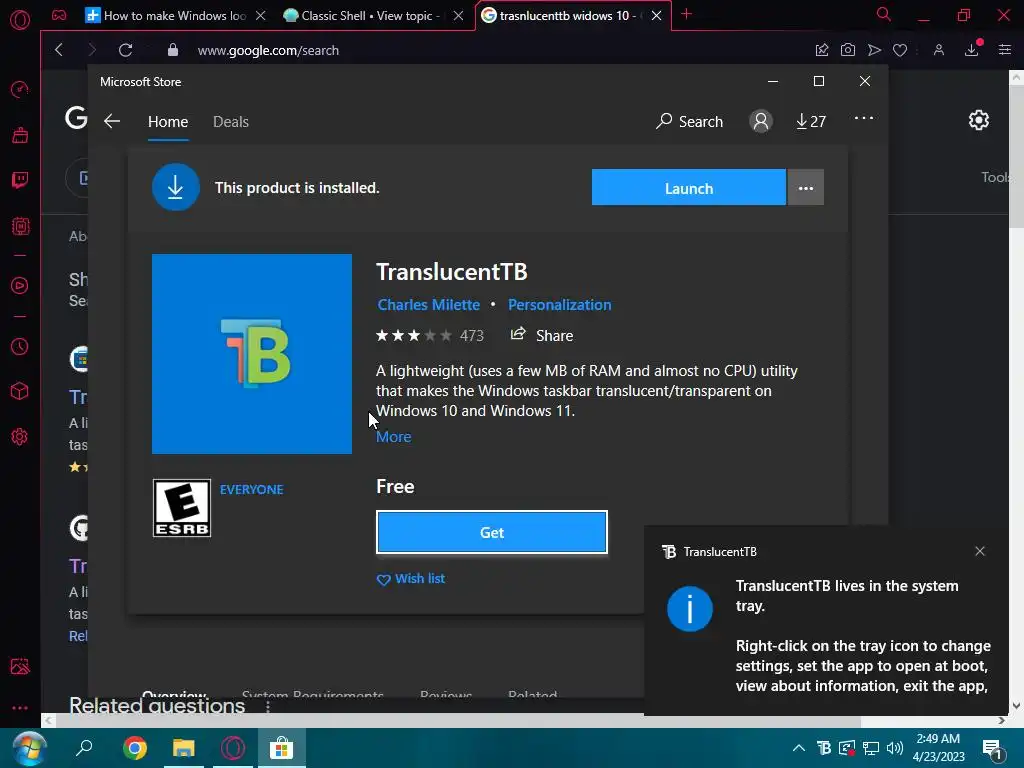Open history clock icon in Opera sidebar

(20, 346)
